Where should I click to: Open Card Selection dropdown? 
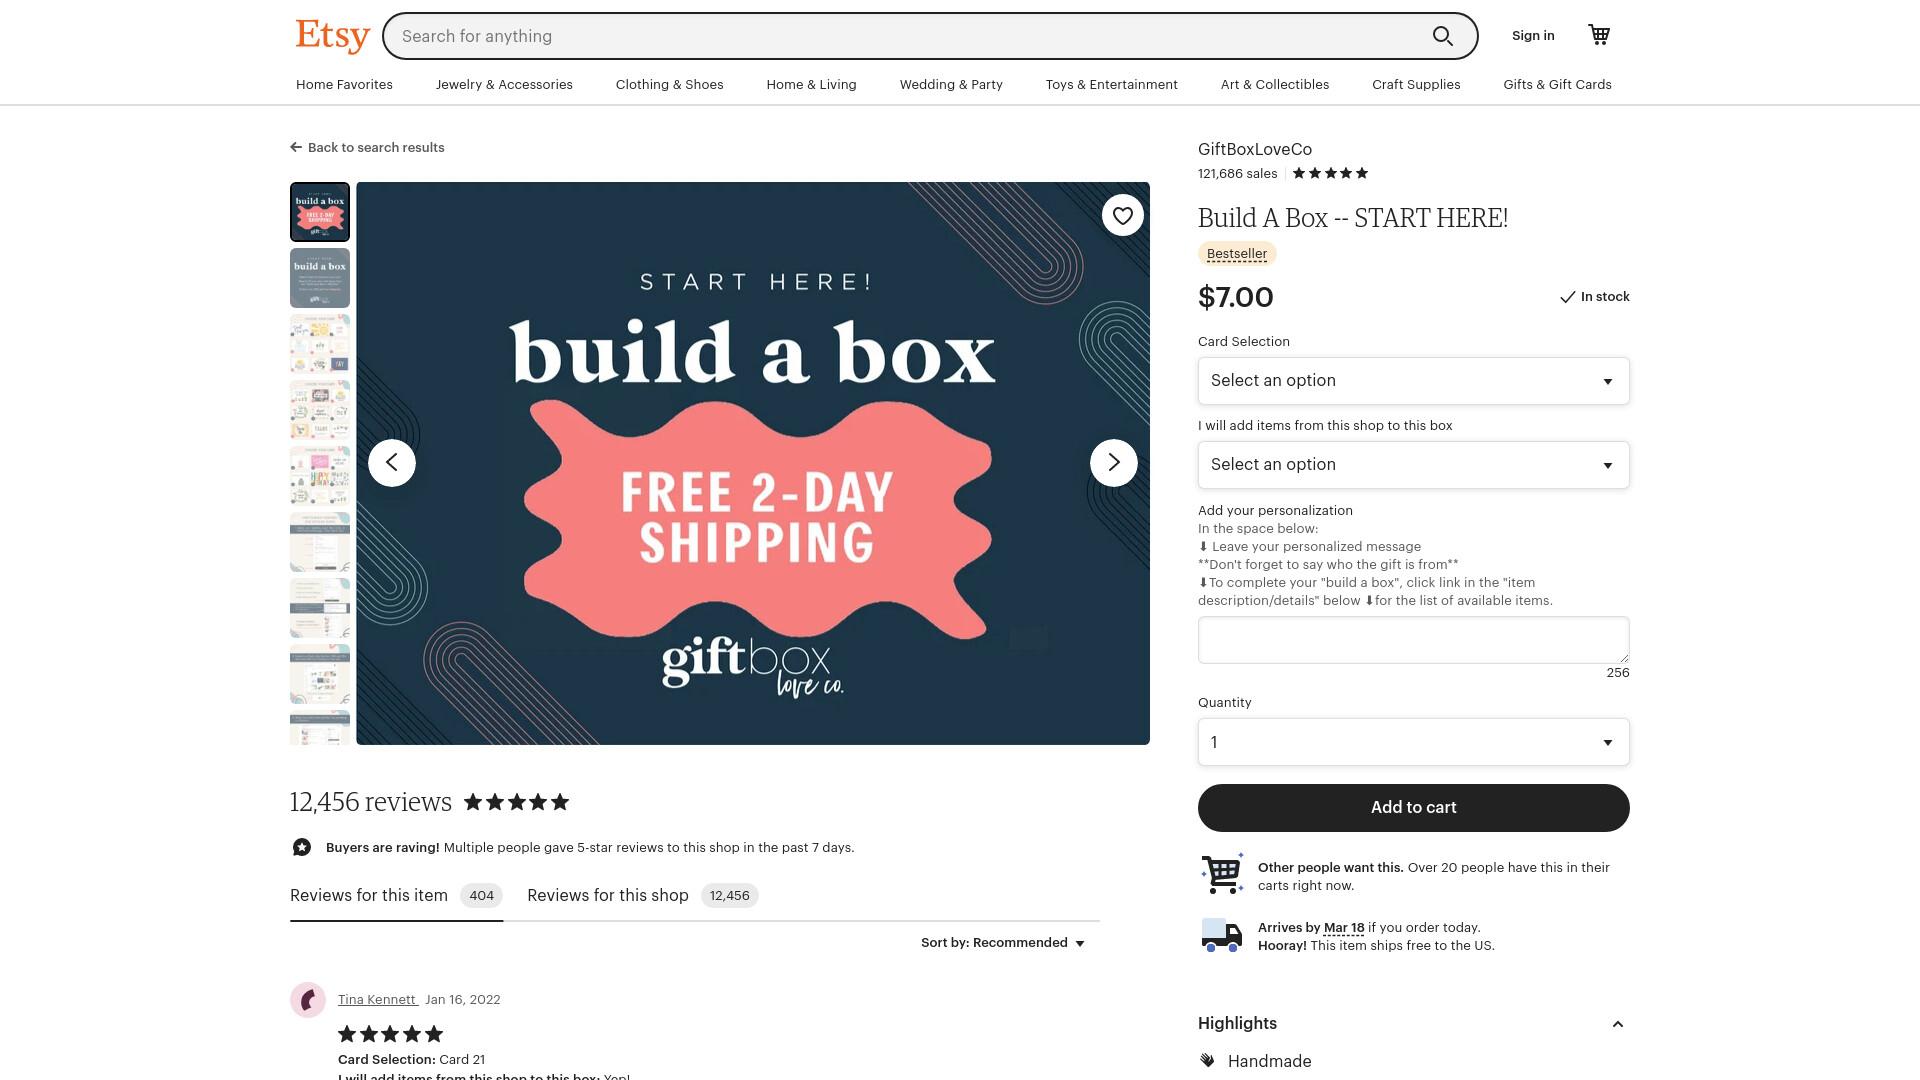pos(1414,381)
